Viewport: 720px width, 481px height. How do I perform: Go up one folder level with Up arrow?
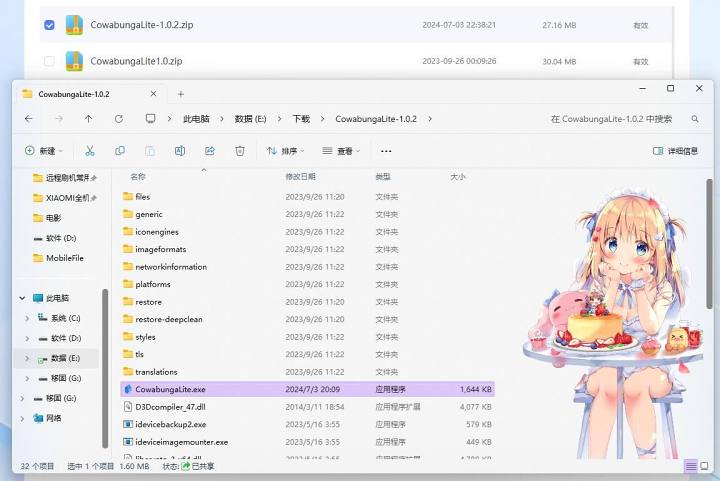pos(89,118)
